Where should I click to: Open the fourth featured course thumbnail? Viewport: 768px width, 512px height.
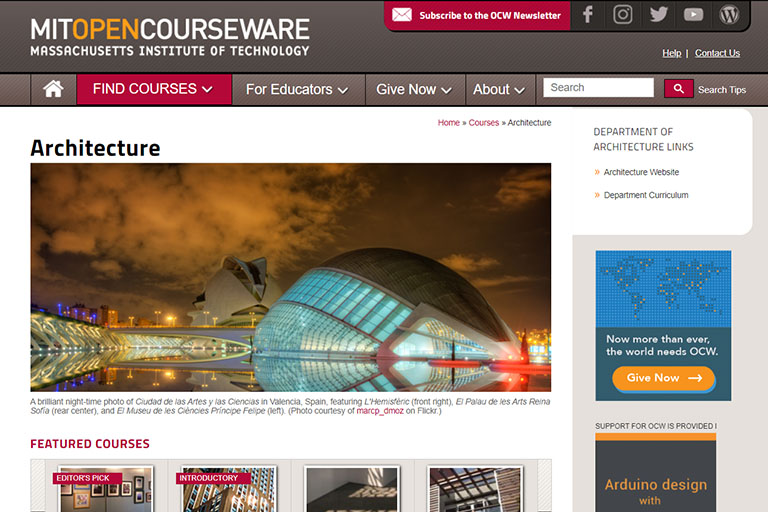coord(475,489)
